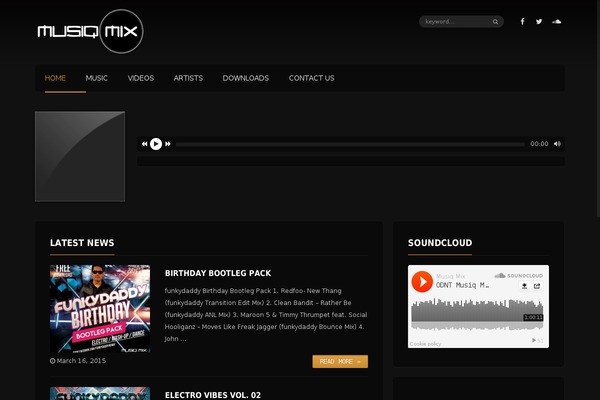Click the SoundCloud widget share icon

pos(537,286)
